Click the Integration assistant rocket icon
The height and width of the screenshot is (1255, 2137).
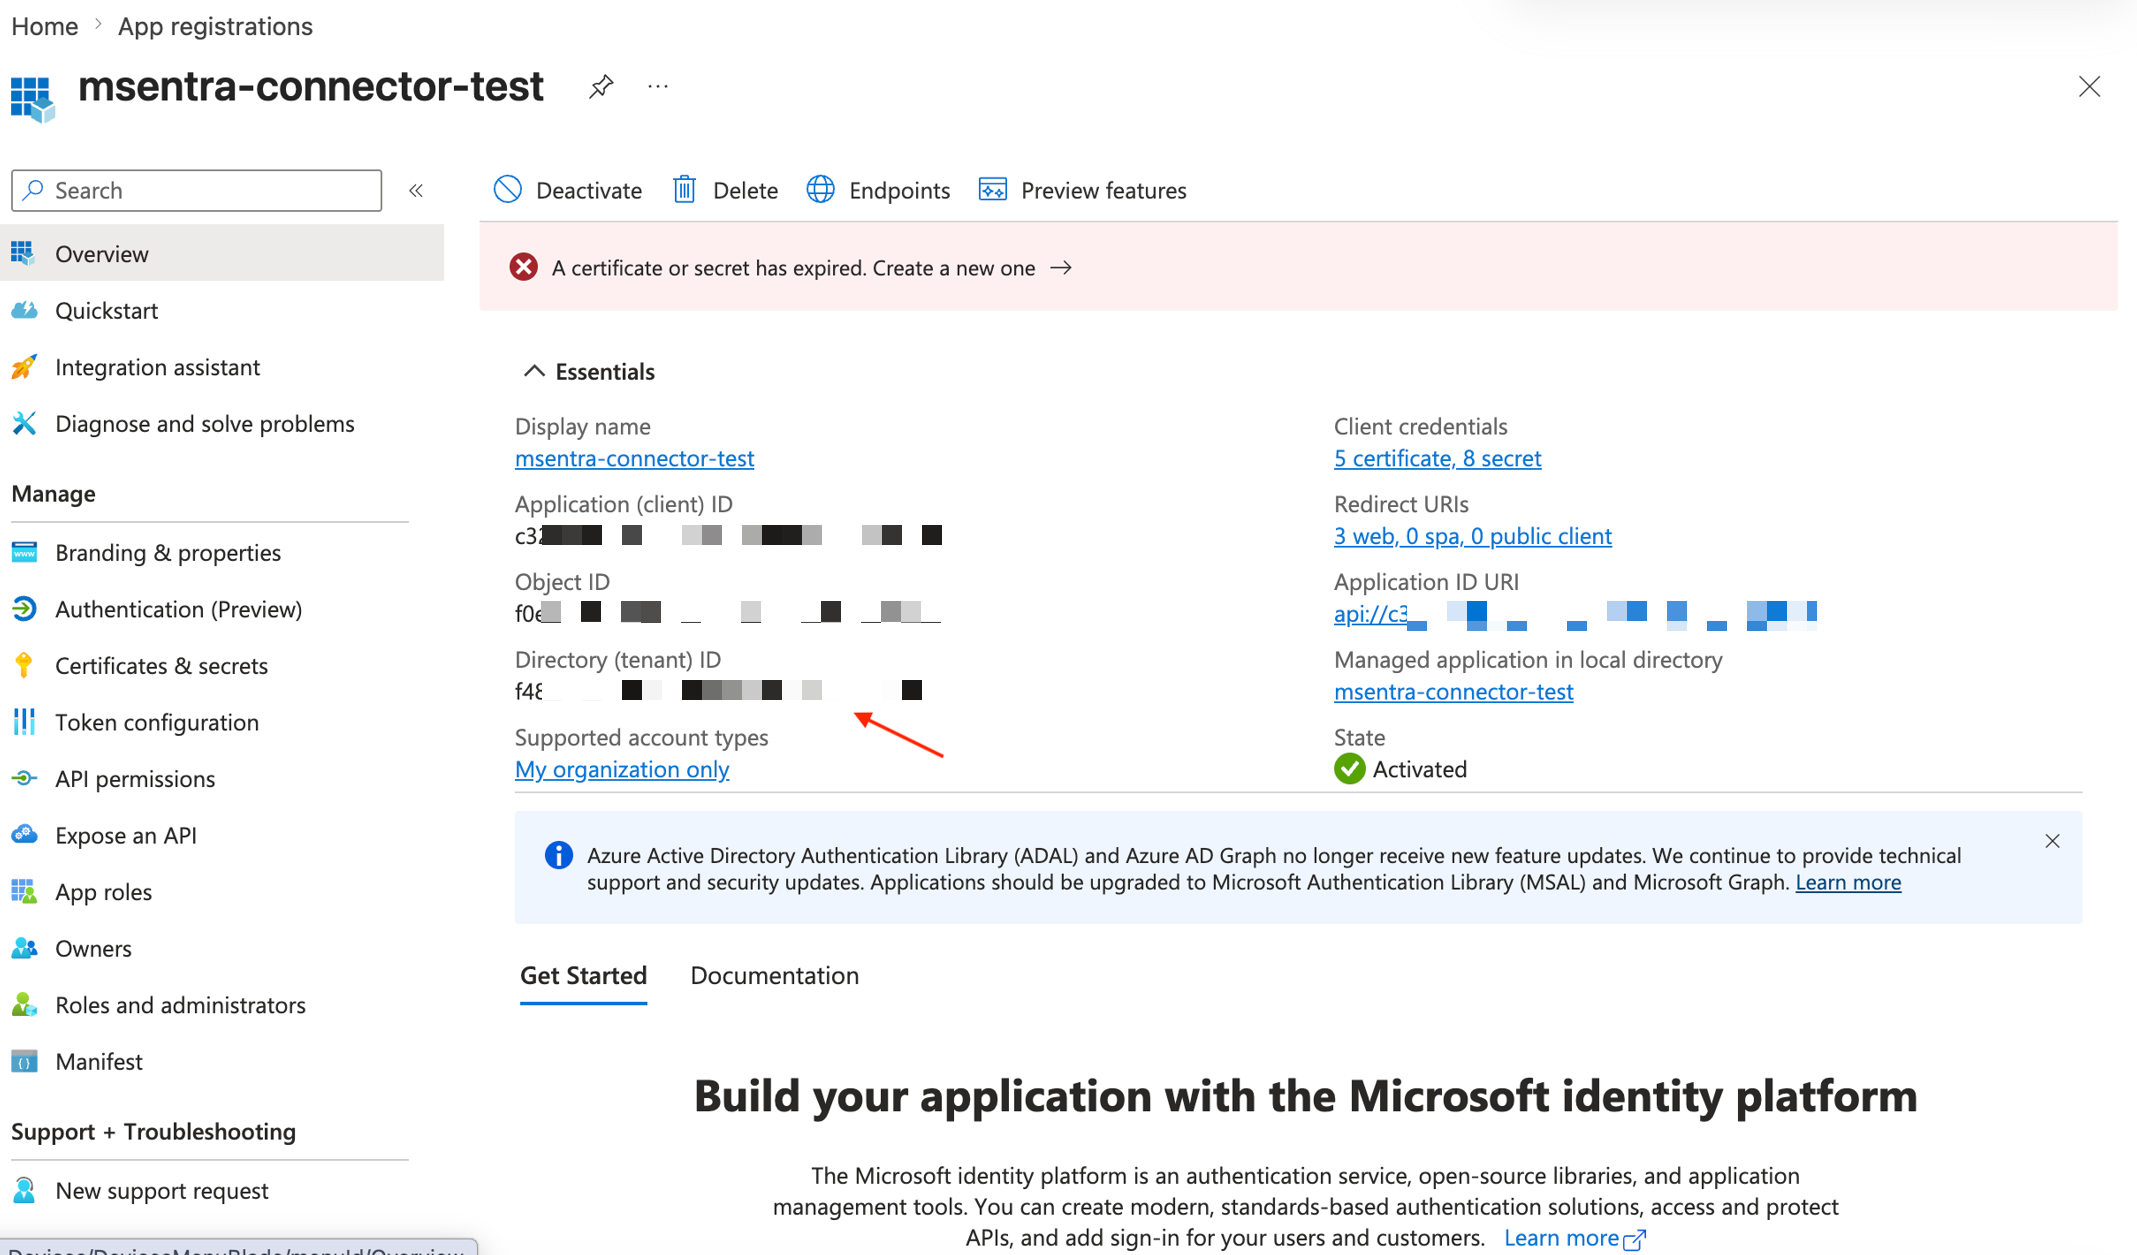pos(25,367)
